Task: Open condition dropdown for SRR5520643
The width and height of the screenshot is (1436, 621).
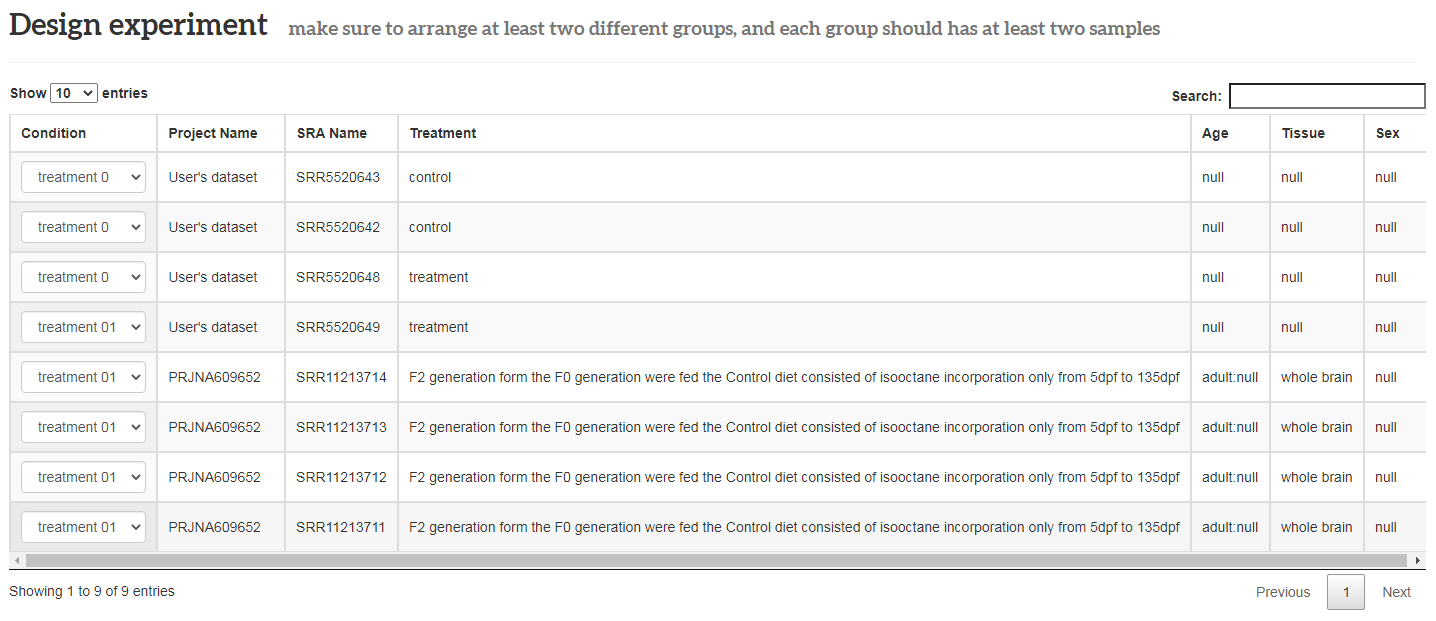Action: tap(83, 177)
